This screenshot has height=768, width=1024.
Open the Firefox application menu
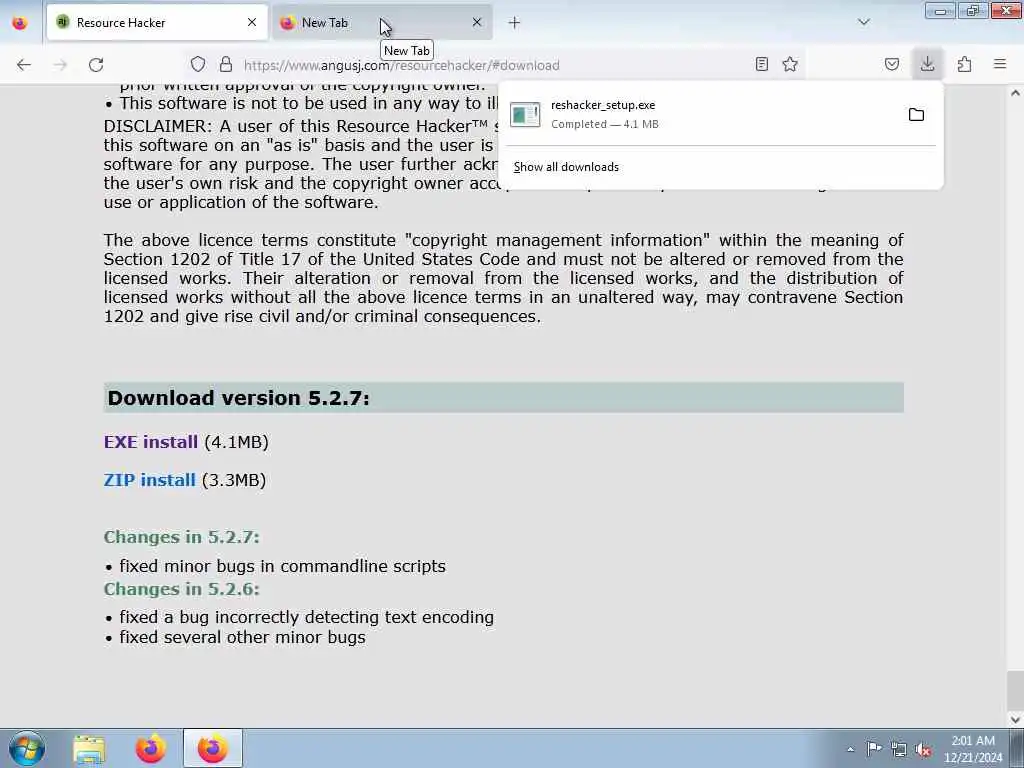(1000, 64)
